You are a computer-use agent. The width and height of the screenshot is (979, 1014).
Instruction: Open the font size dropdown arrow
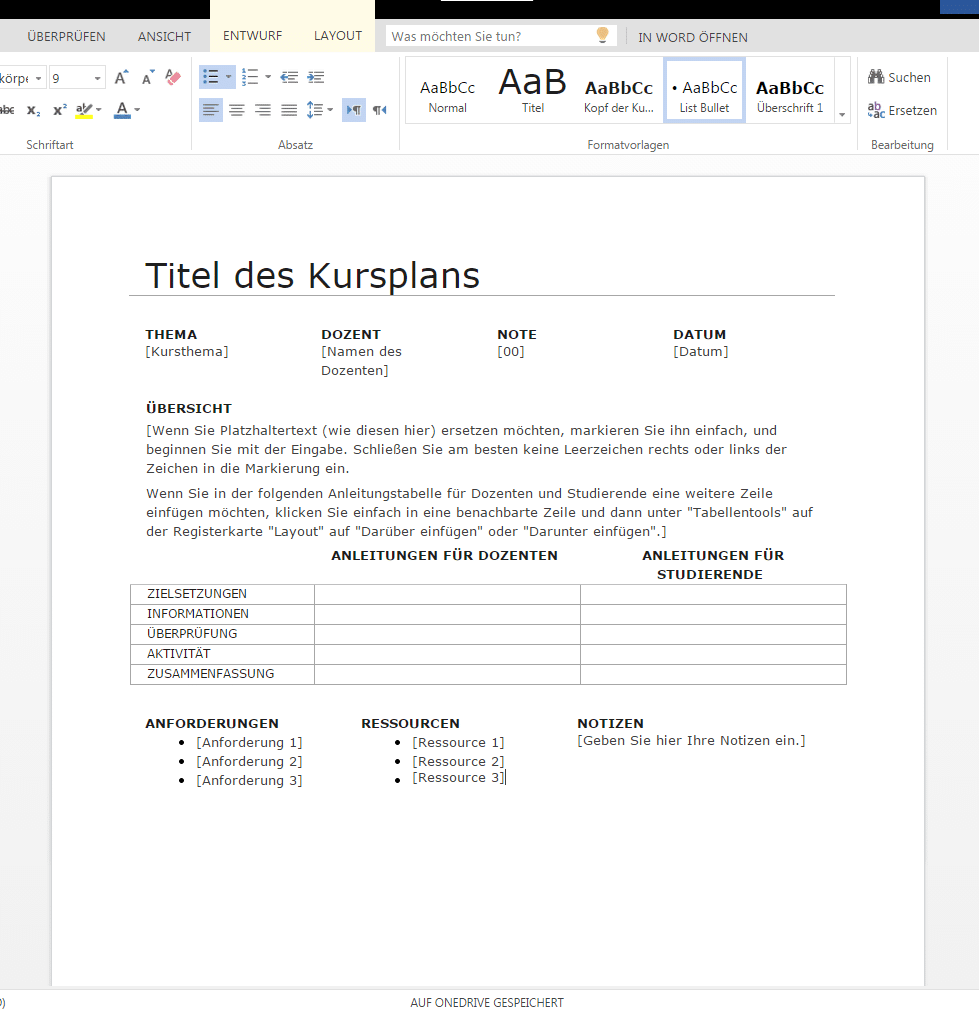pos(98,78)
